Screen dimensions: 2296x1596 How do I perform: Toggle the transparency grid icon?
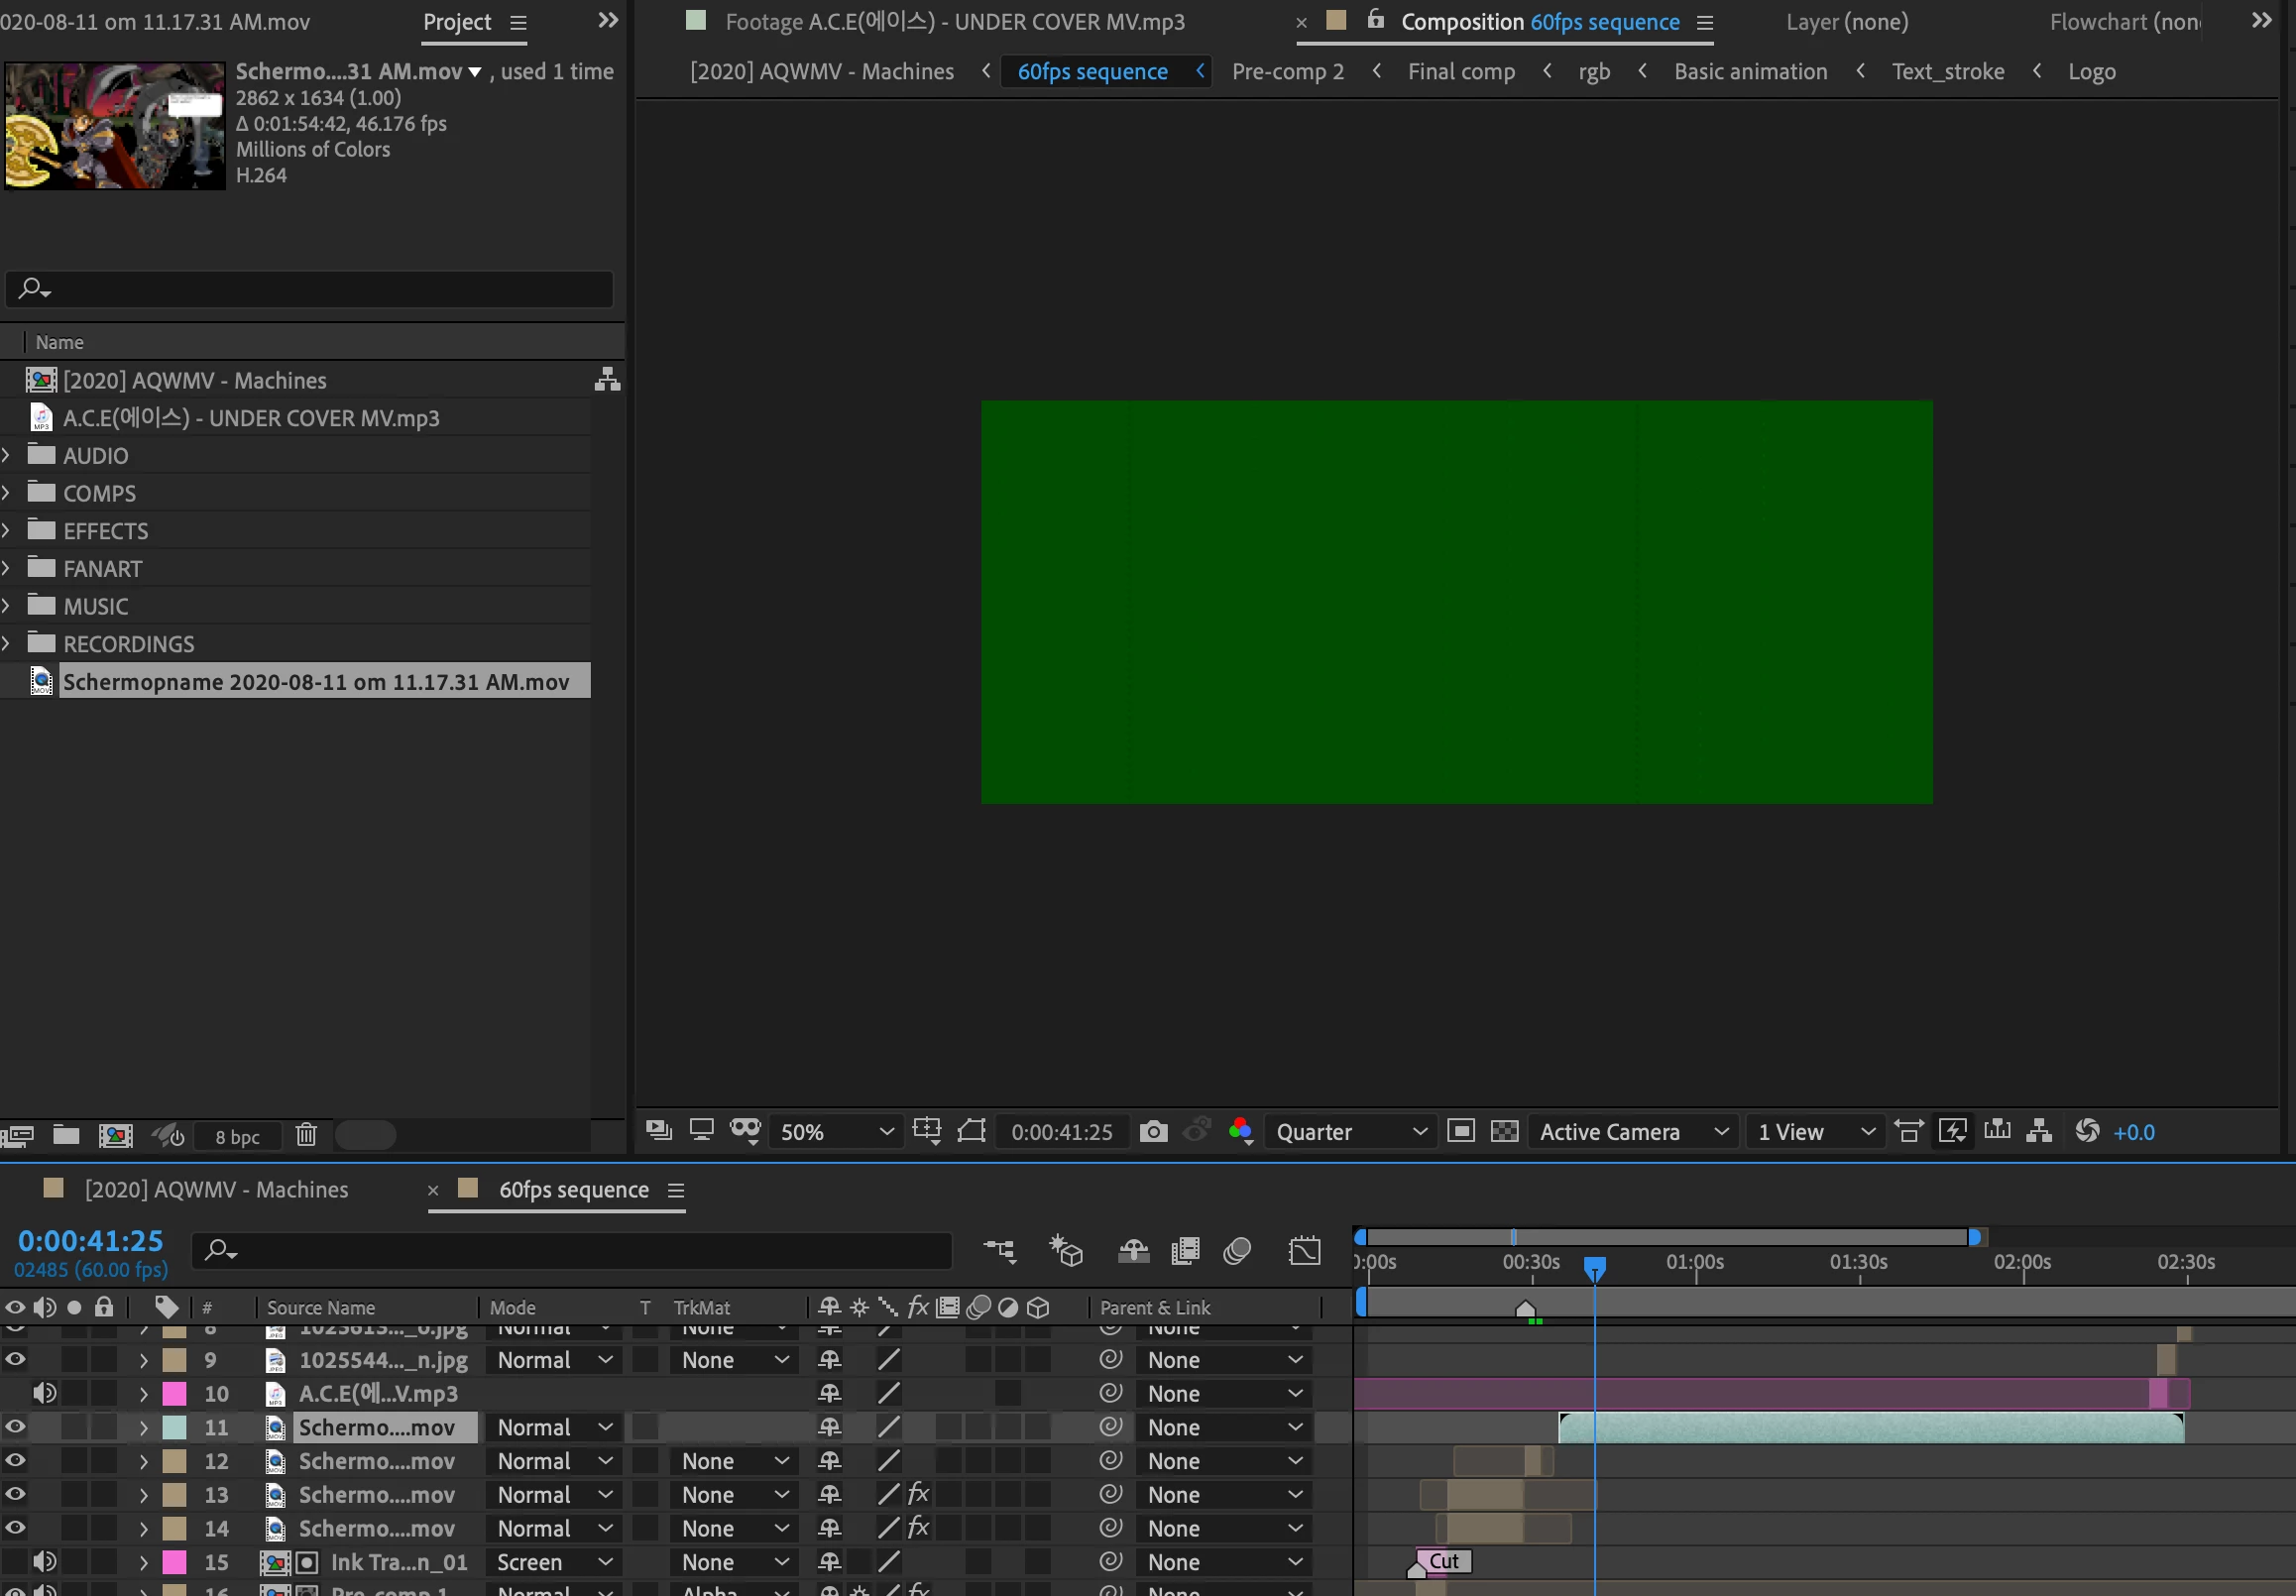(x=1504, y=1131)
